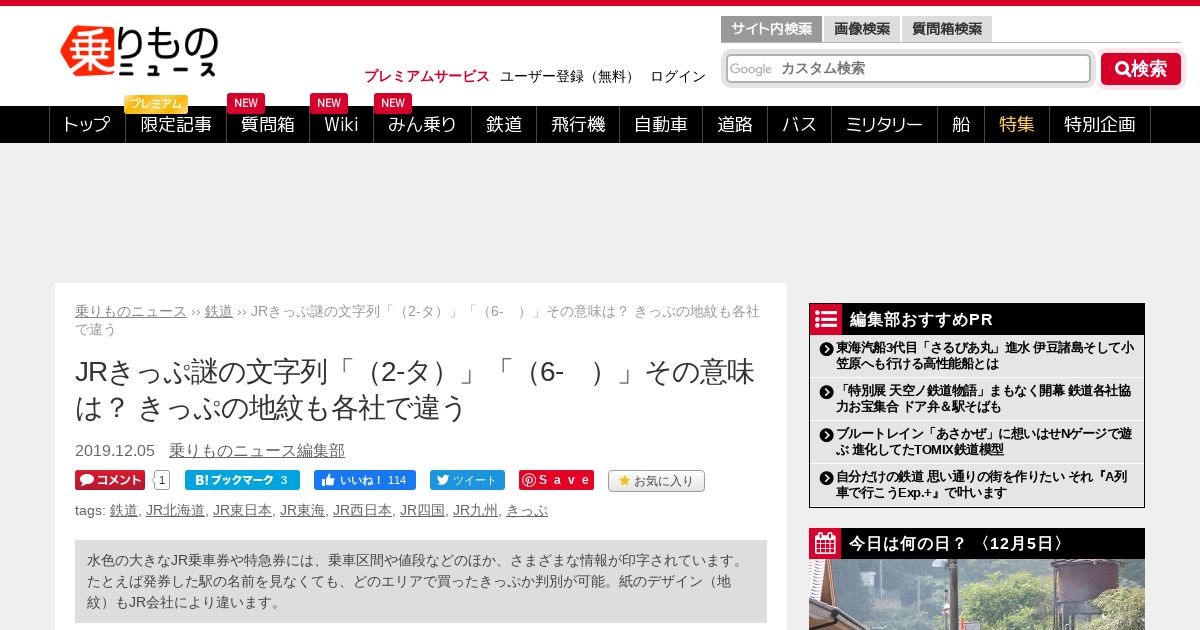Click the comment count bubble showing 1

tap(162, 480)
